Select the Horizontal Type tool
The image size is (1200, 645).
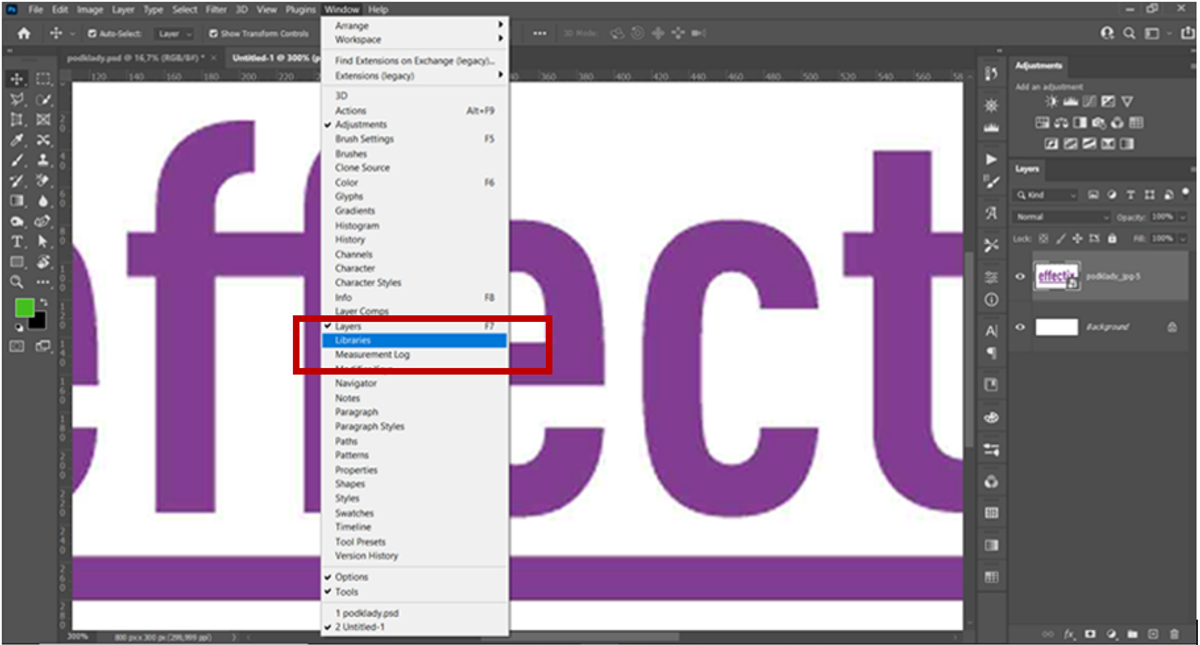(x=17, y=242)
